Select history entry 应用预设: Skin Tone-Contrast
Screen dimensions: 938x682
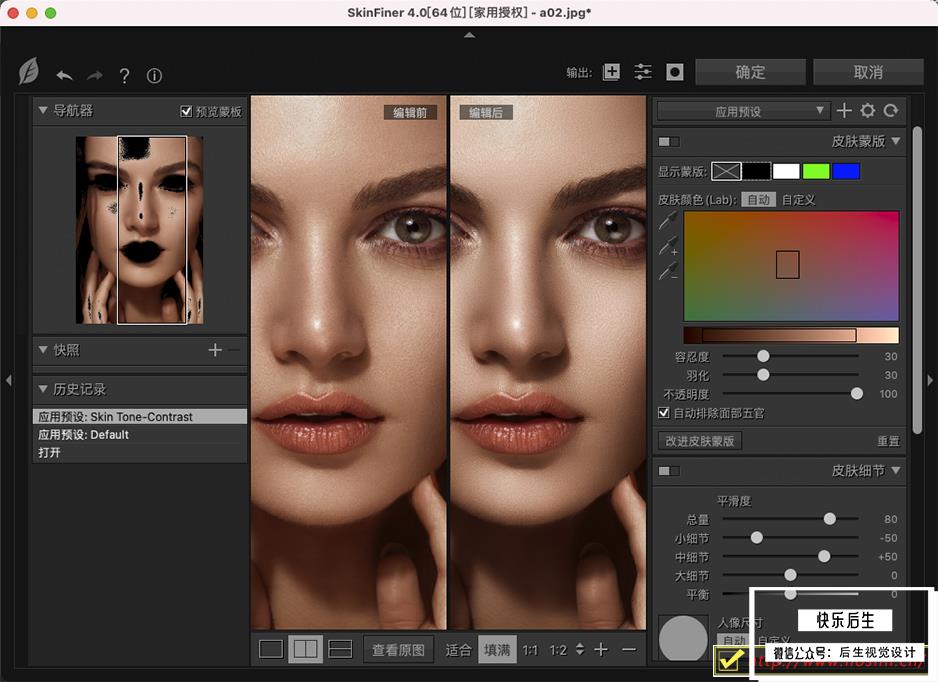pyautogui.click(x=140, y=416)
